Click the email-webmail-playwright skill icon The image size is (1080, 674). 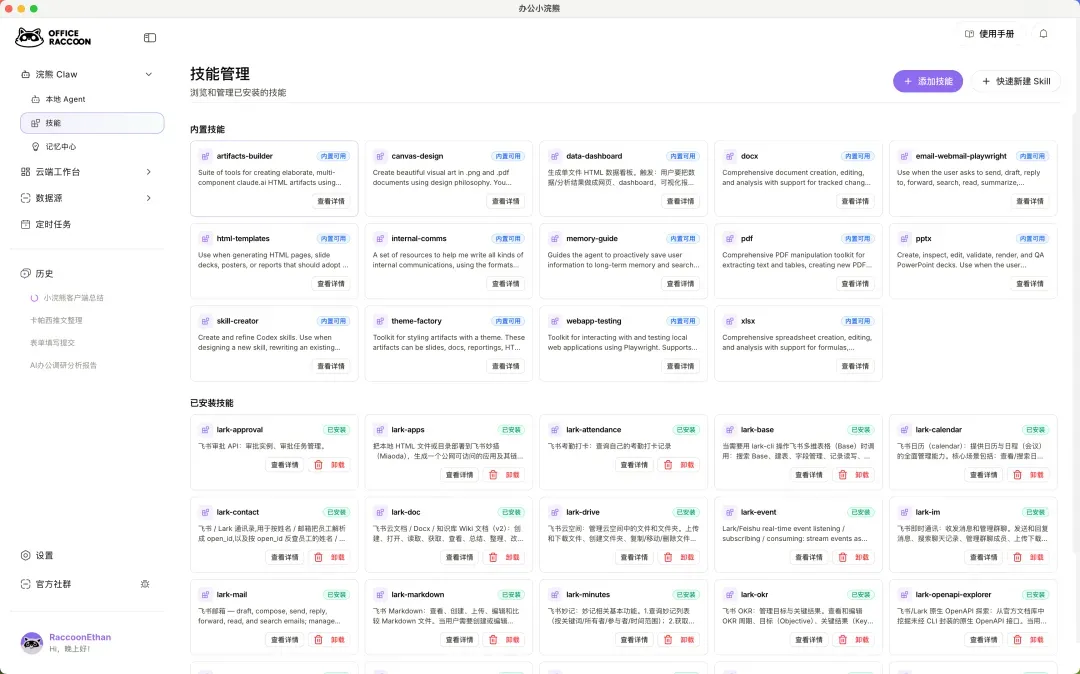904,156
